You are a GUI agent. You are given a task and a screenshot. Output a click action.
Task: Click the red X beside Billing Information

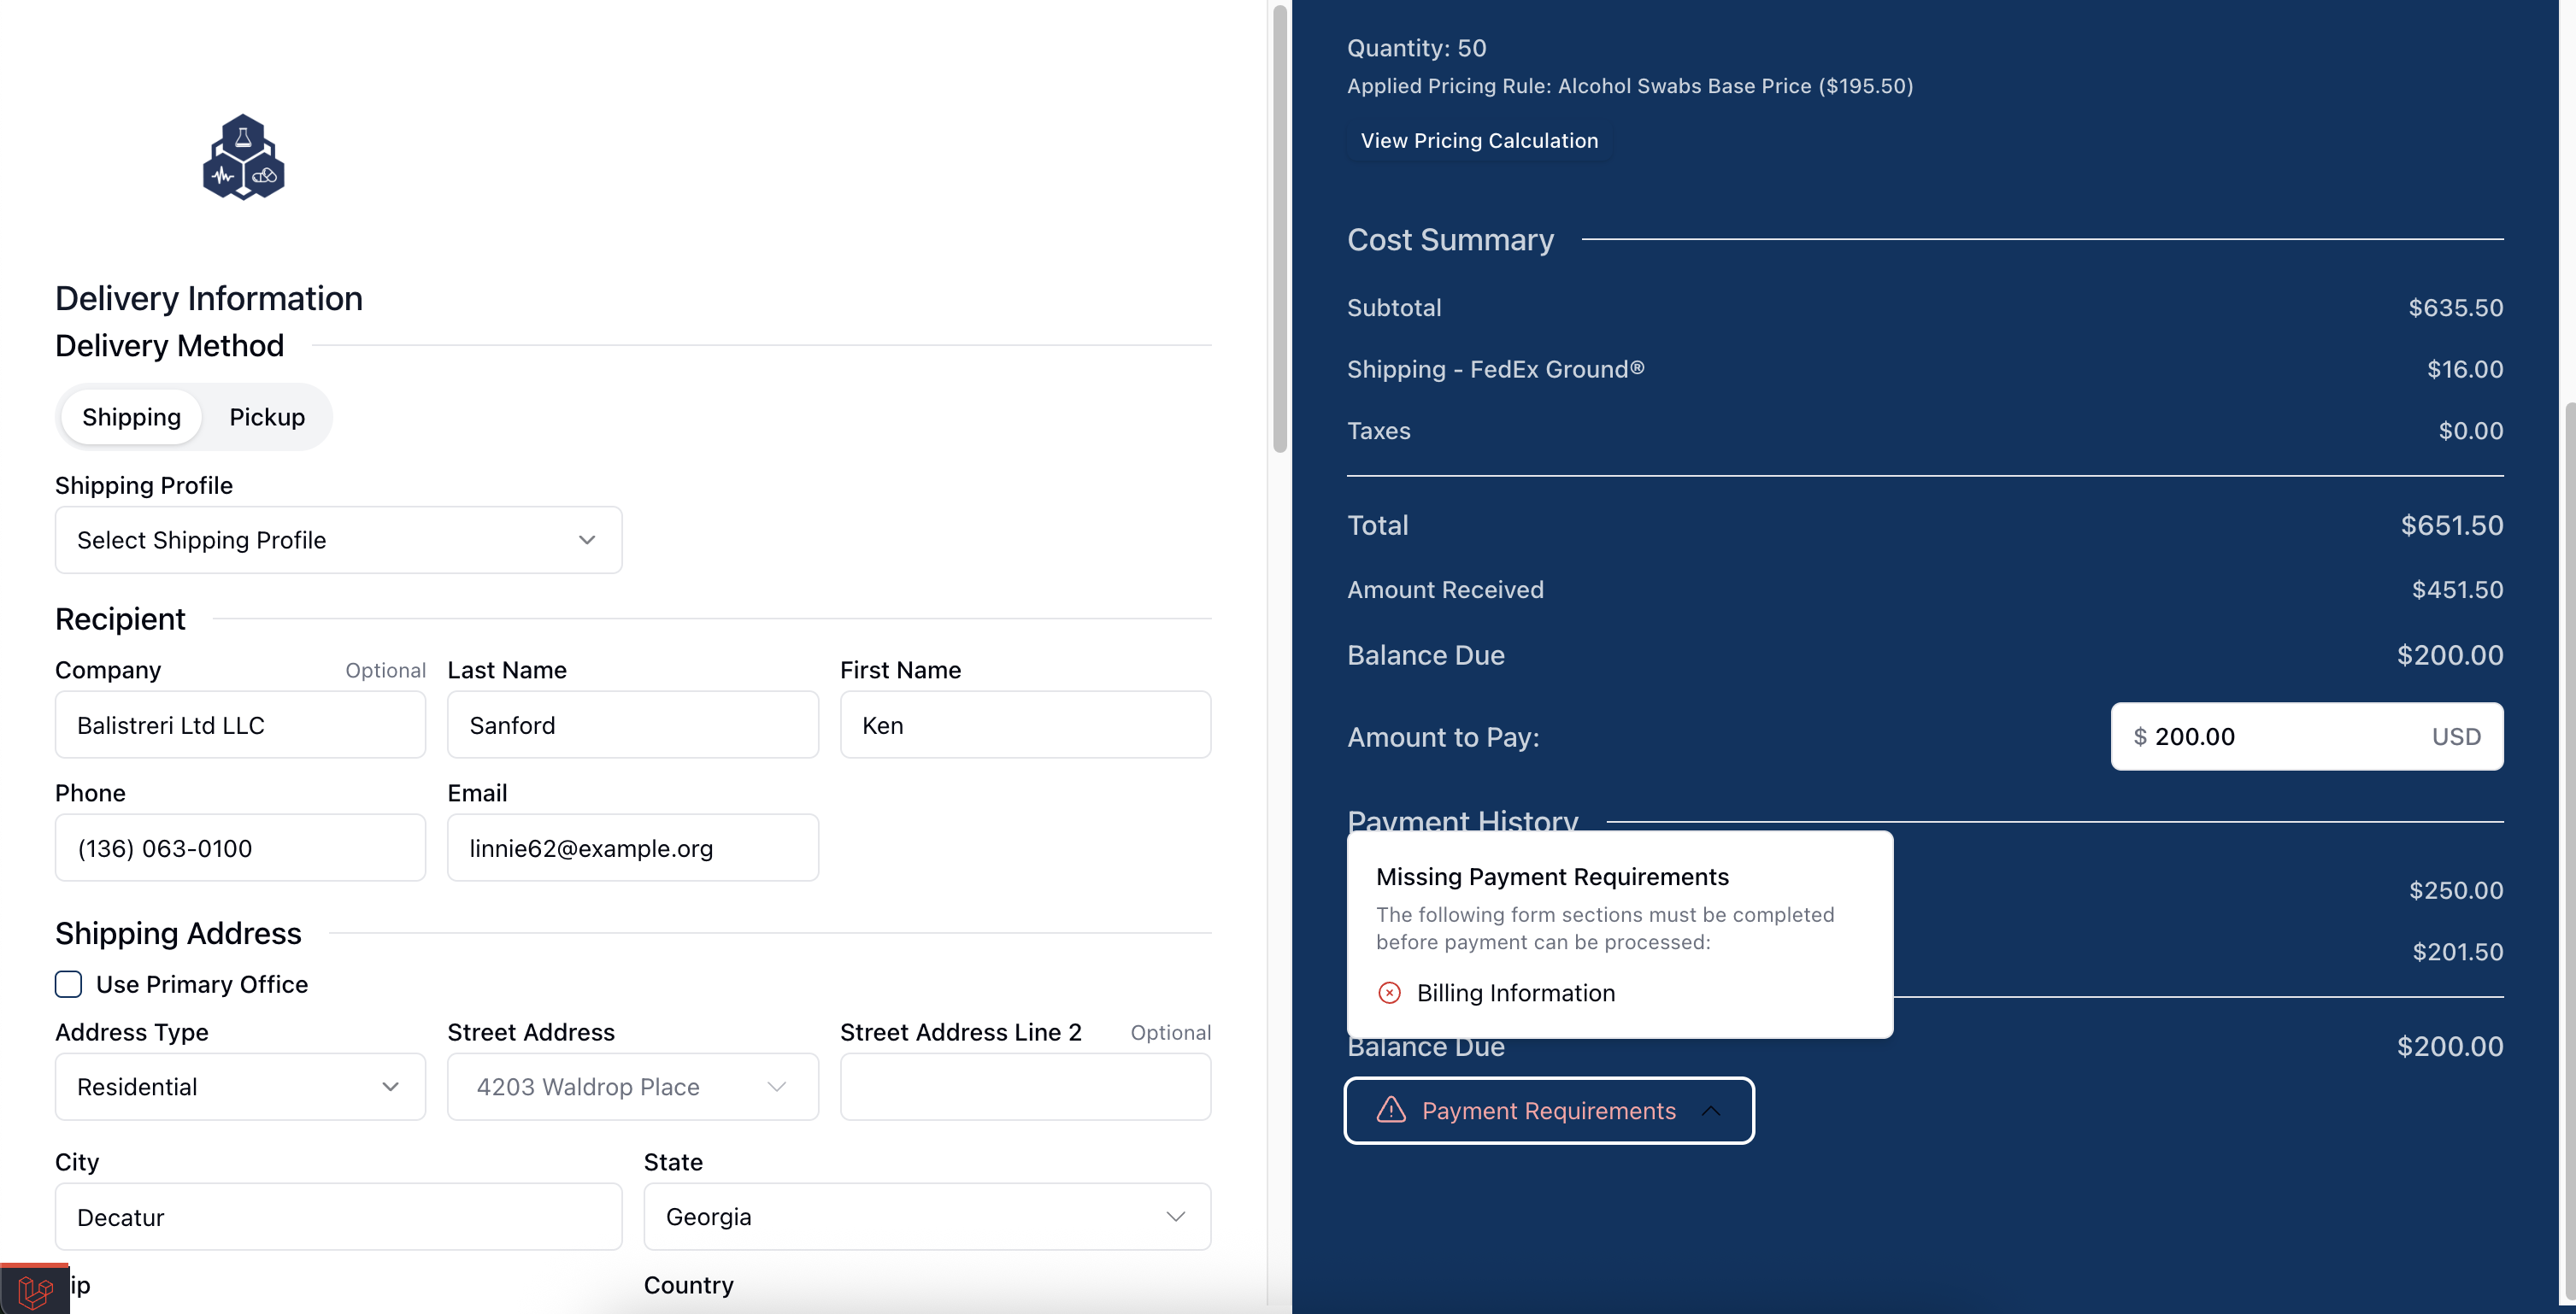click(1389, 992)
